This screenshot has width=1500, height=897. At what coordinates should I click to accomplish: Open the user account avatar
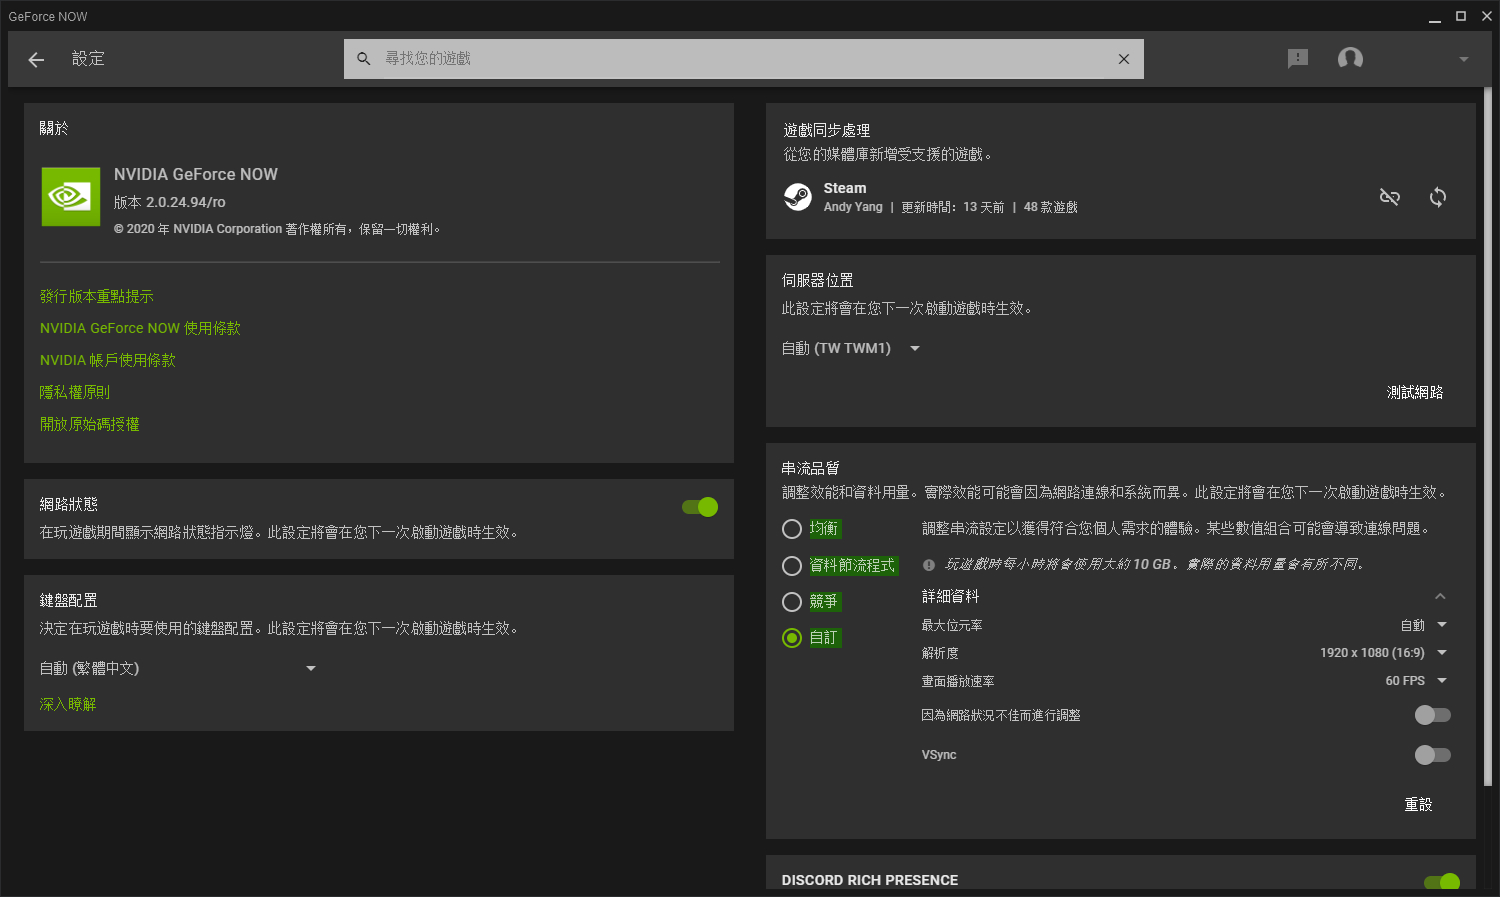tap(1351, 59)
